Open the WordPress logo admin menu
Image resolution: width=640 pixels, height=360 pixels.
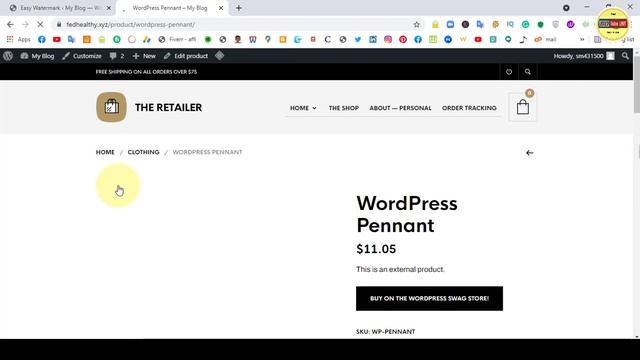click(x=8, y=56)
